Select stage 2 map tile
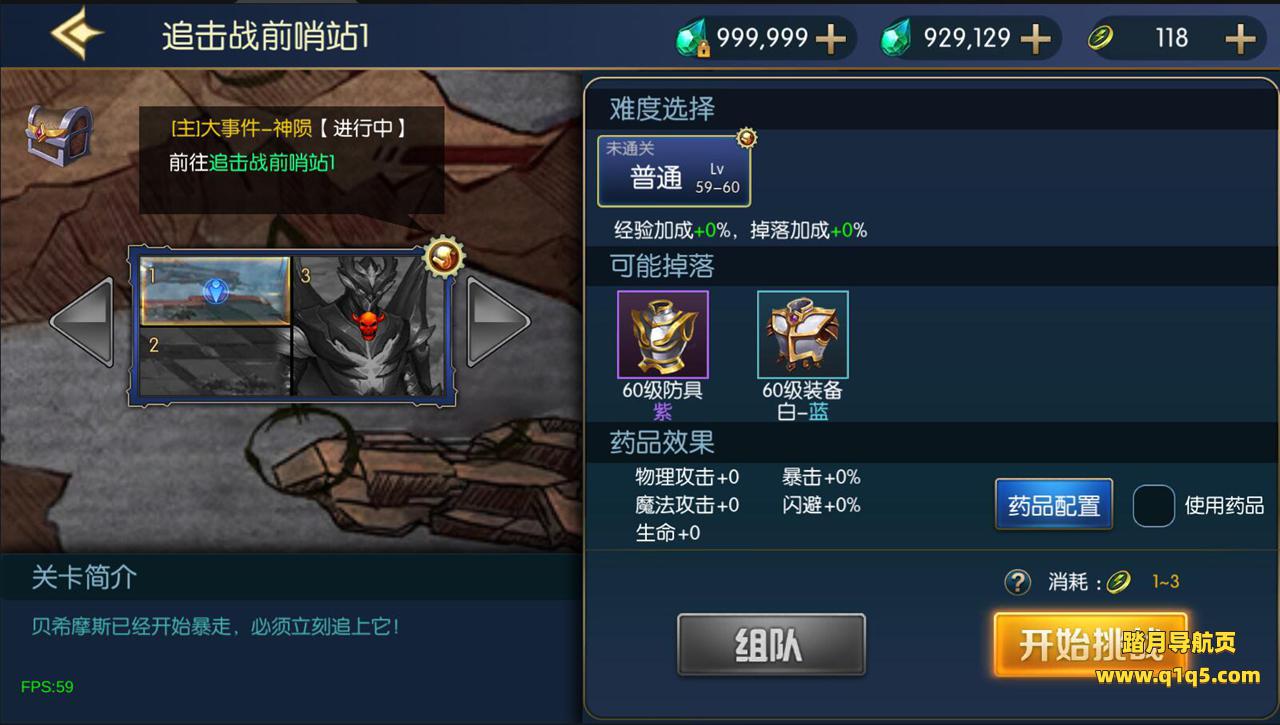 tap(215, 360)
